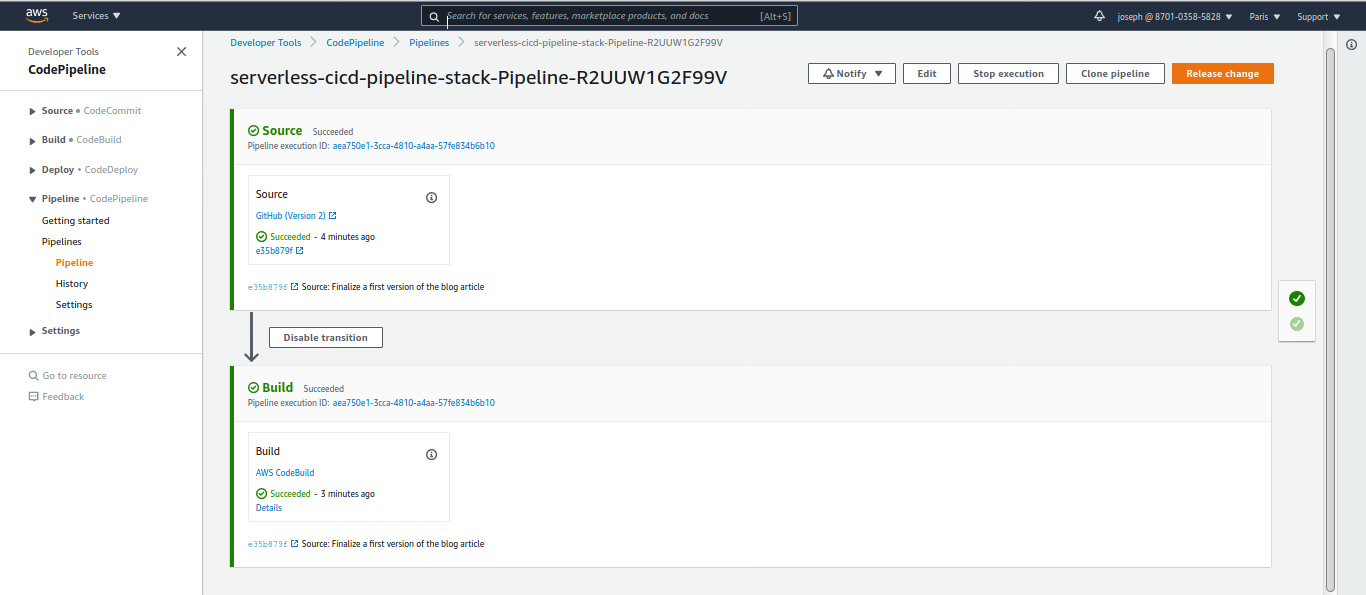Open the Paris region selector
The height and width of the screenshot is (595, 1366).
pos(1265,17)
